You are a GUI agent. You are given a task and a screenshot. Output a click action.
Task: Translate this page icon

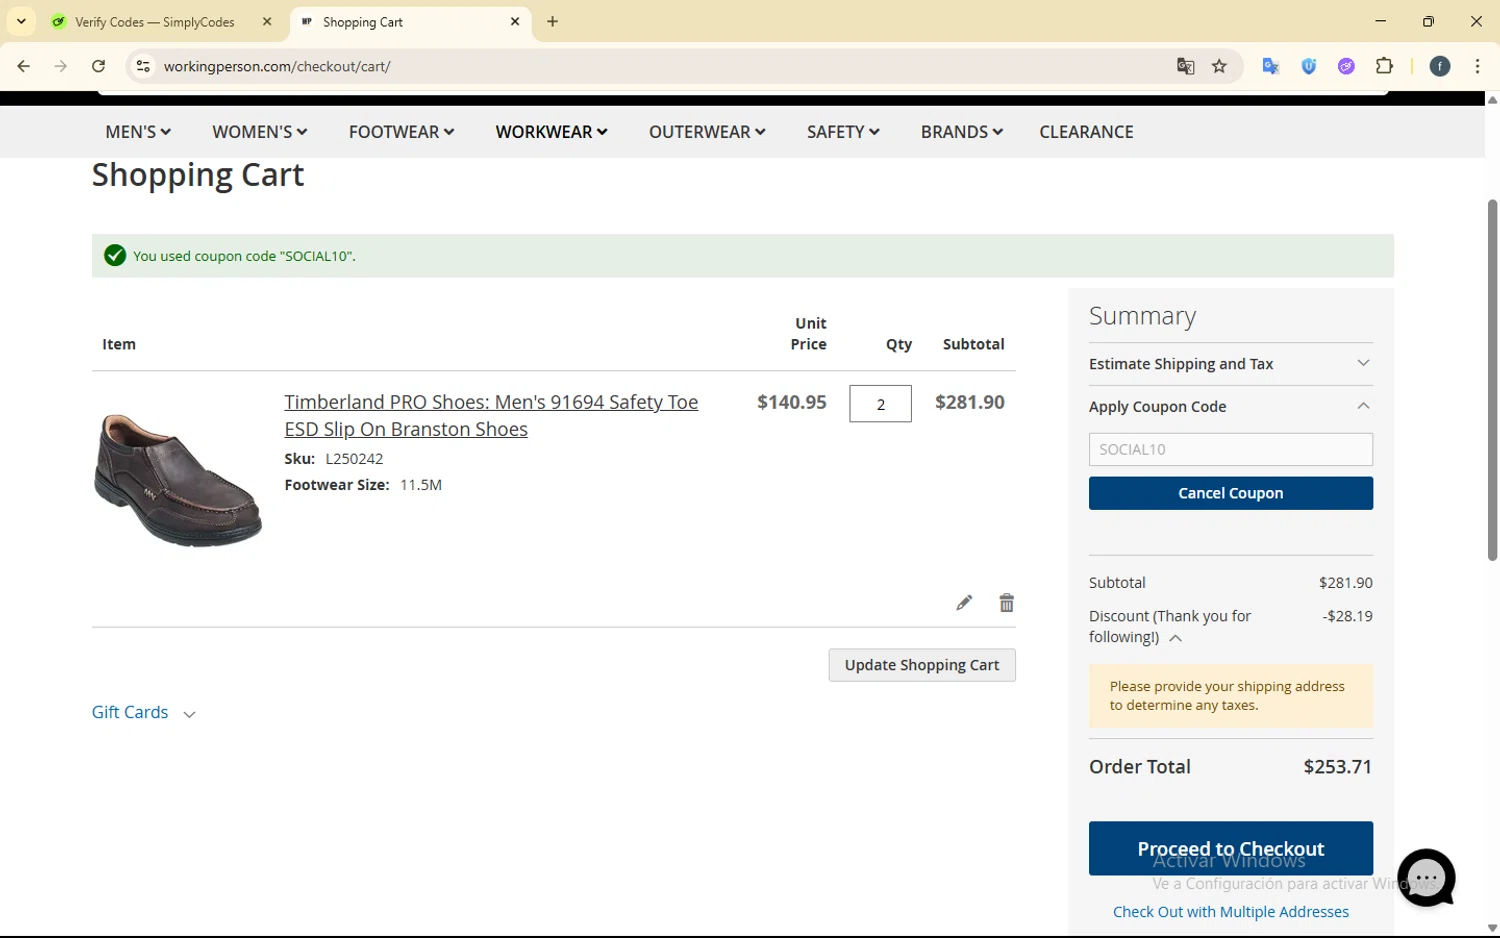coord(1185,66)
